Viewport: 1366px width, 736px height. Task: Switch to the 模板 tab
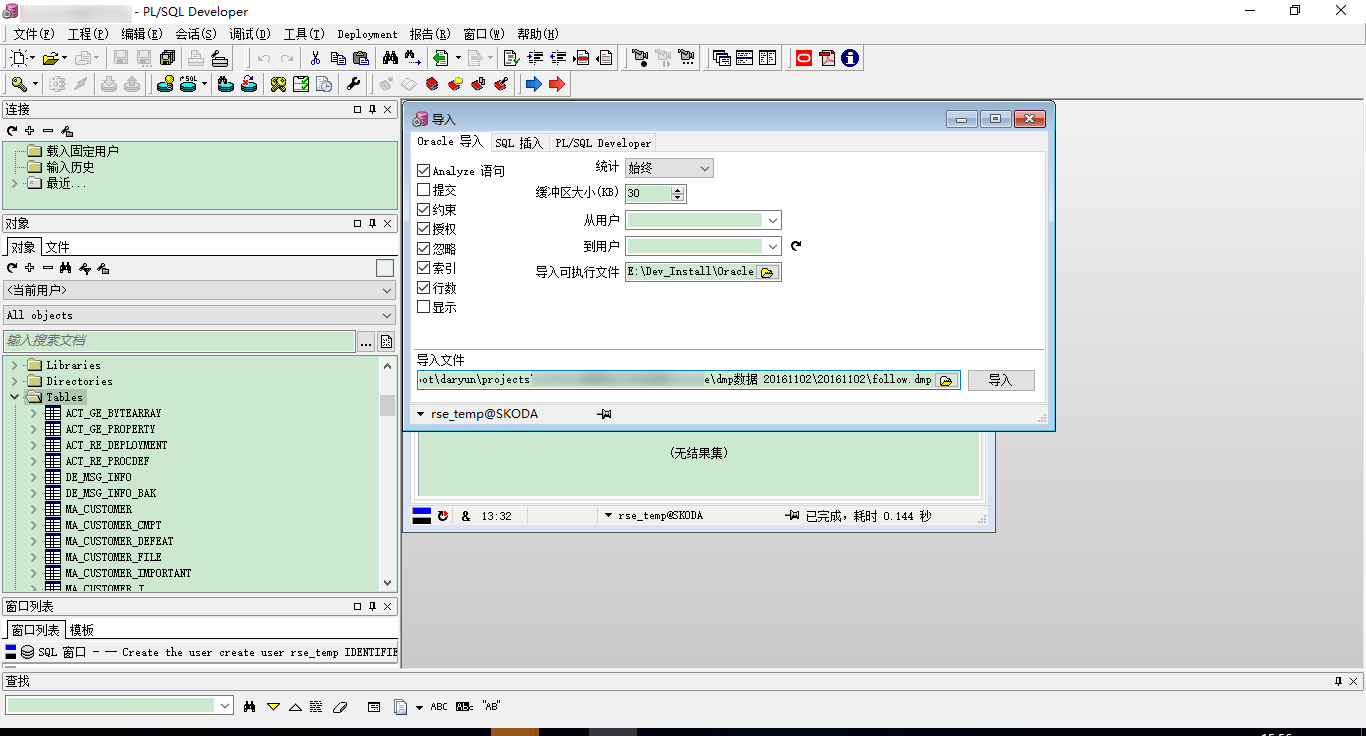point(82,630)
